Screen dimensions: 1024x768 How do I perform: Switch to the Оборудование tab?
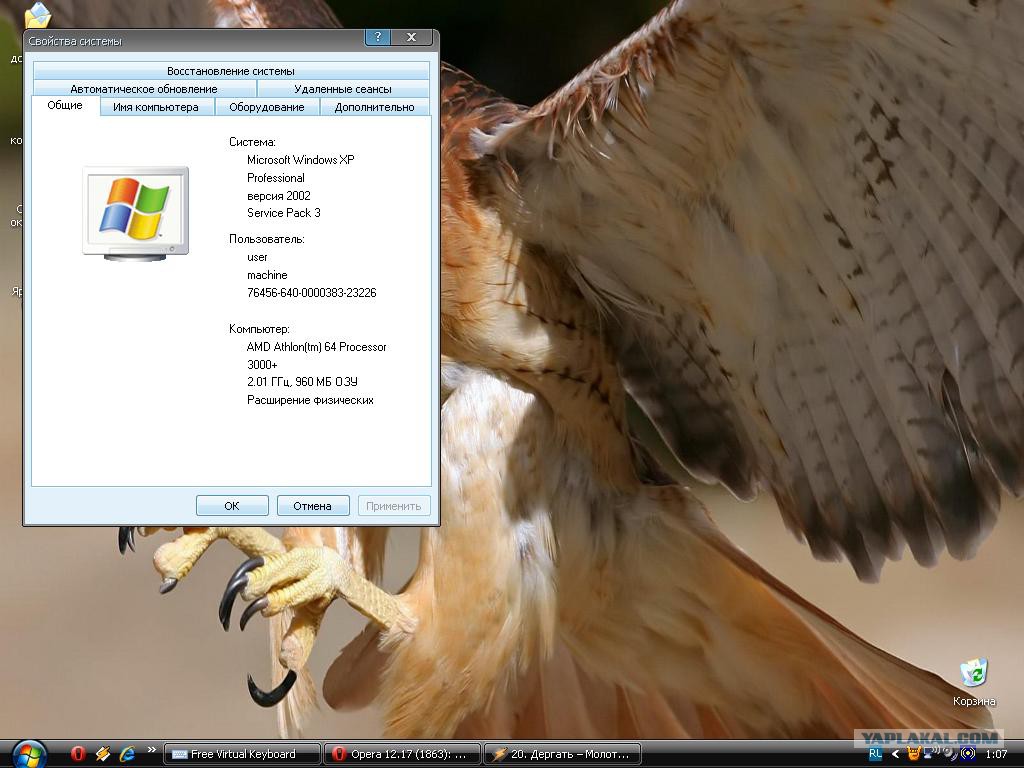click(266, 107)
